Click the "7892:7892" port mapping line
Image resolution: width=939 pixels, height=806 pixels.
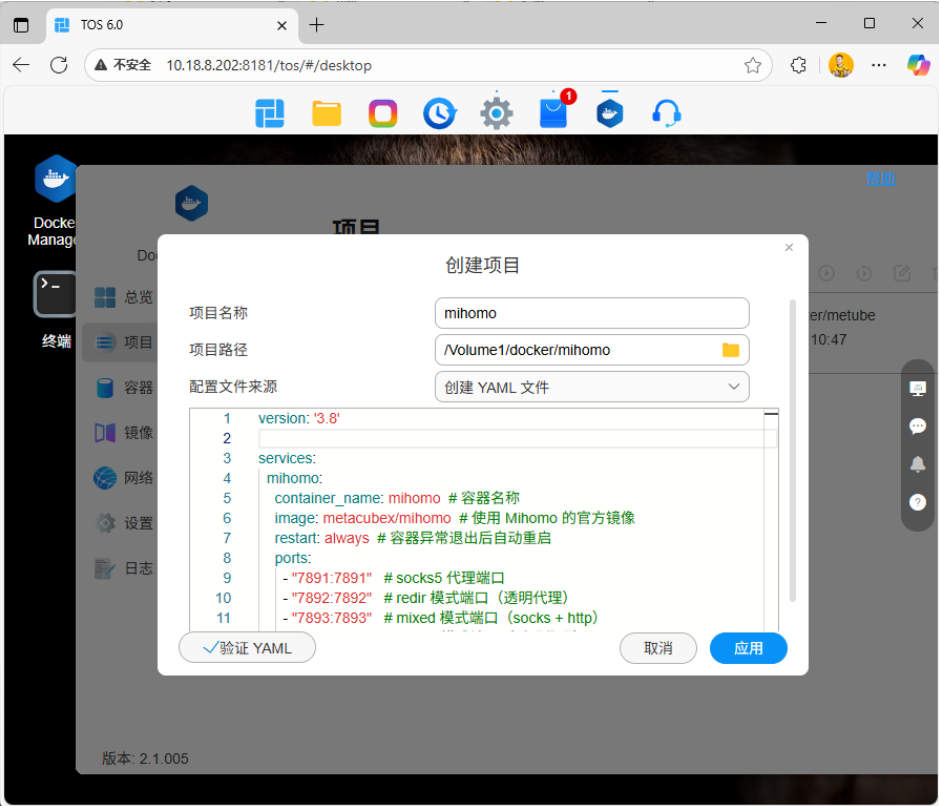click(x=426, y=598)
